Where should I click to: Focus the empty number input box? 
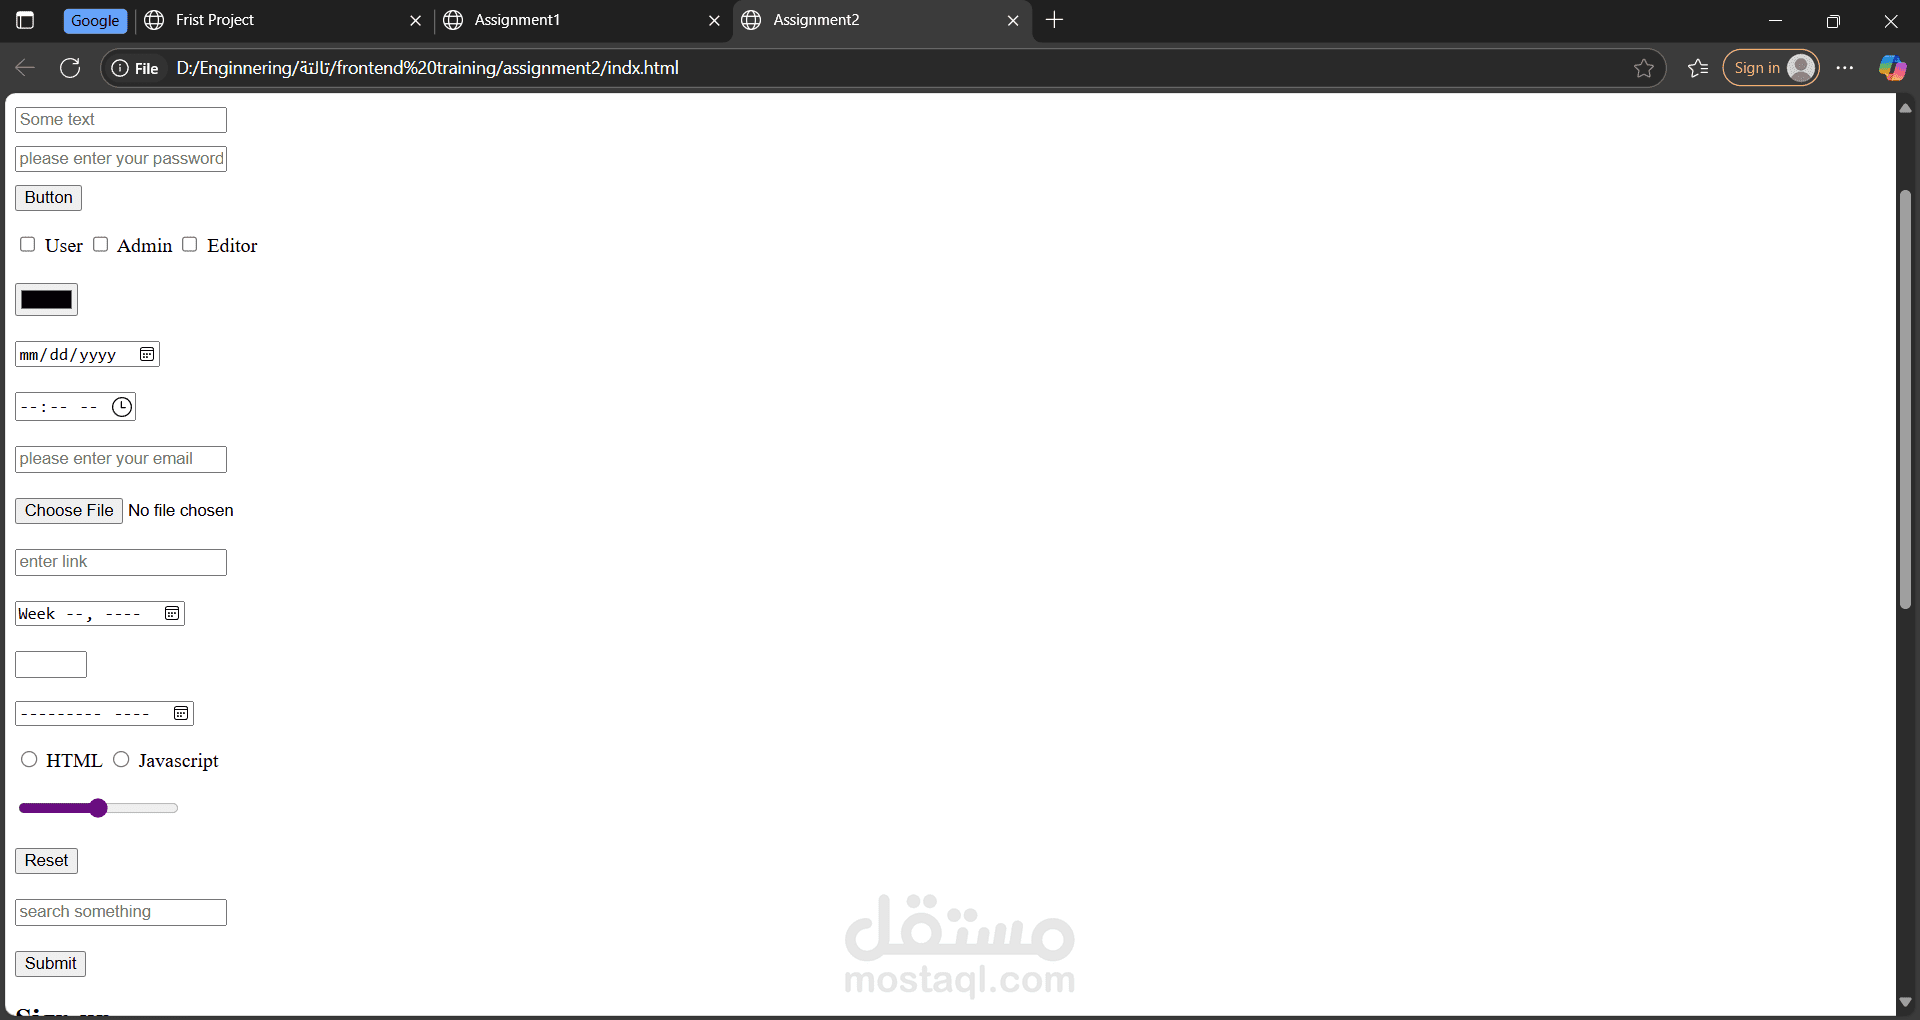point(51,664)
